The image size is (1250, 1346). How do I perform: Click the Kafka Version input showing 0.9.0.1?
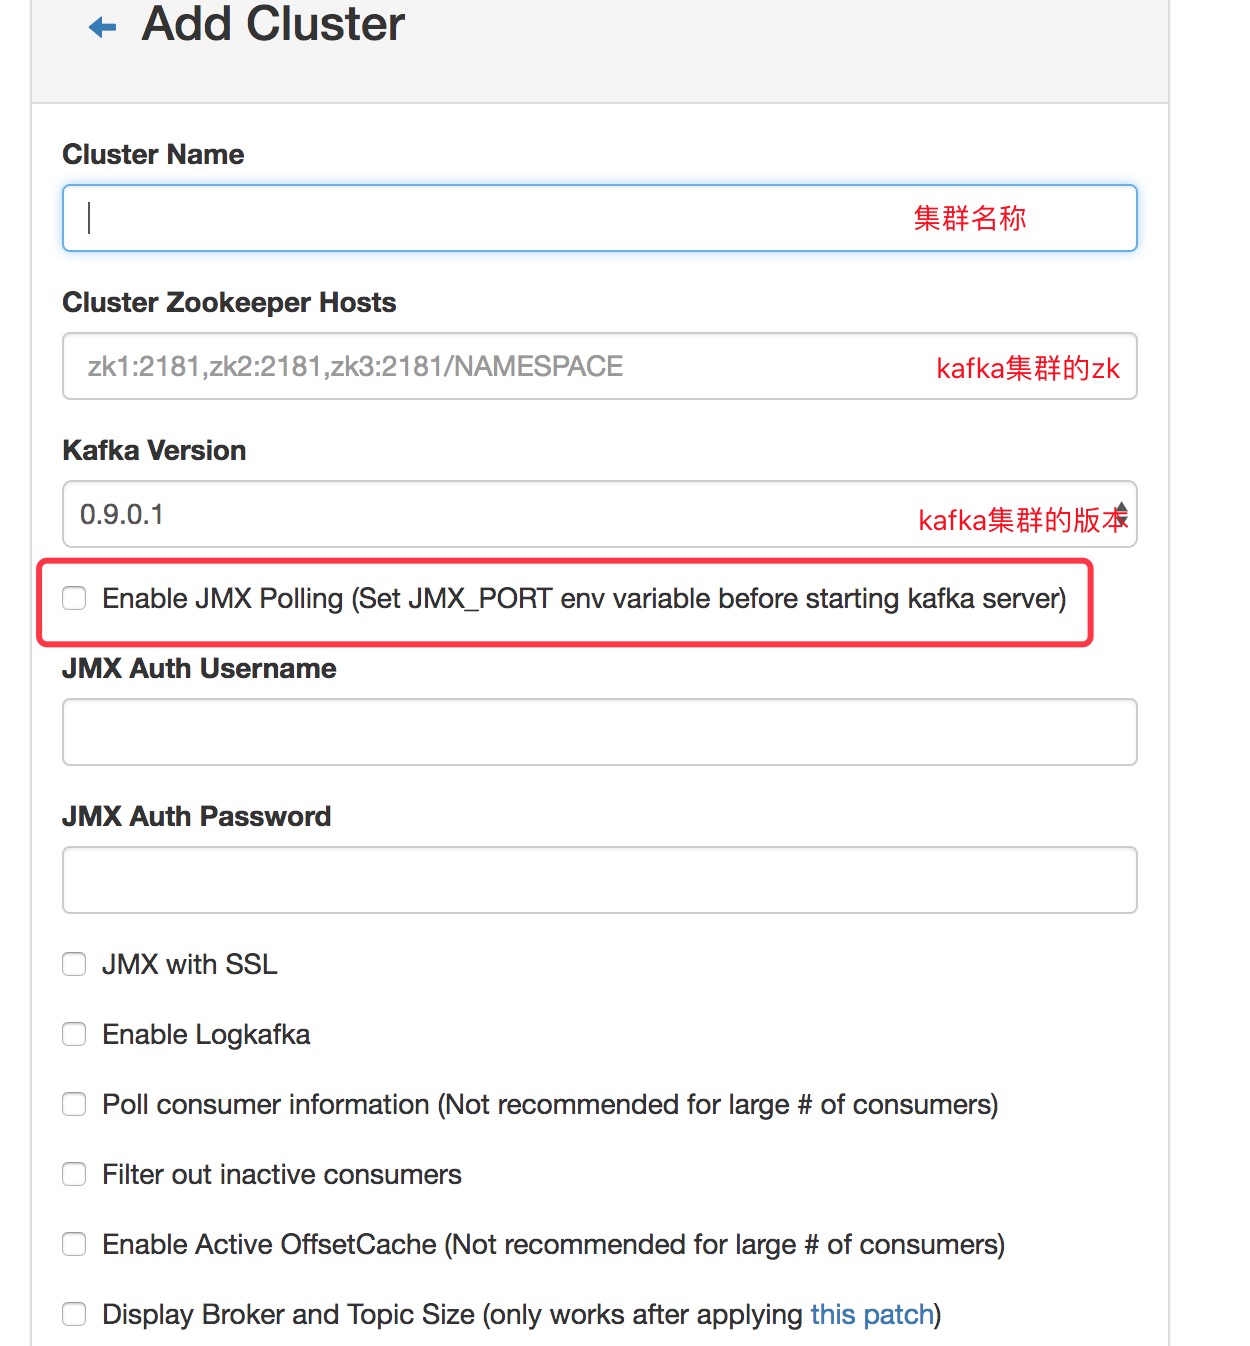pos(400,515)
